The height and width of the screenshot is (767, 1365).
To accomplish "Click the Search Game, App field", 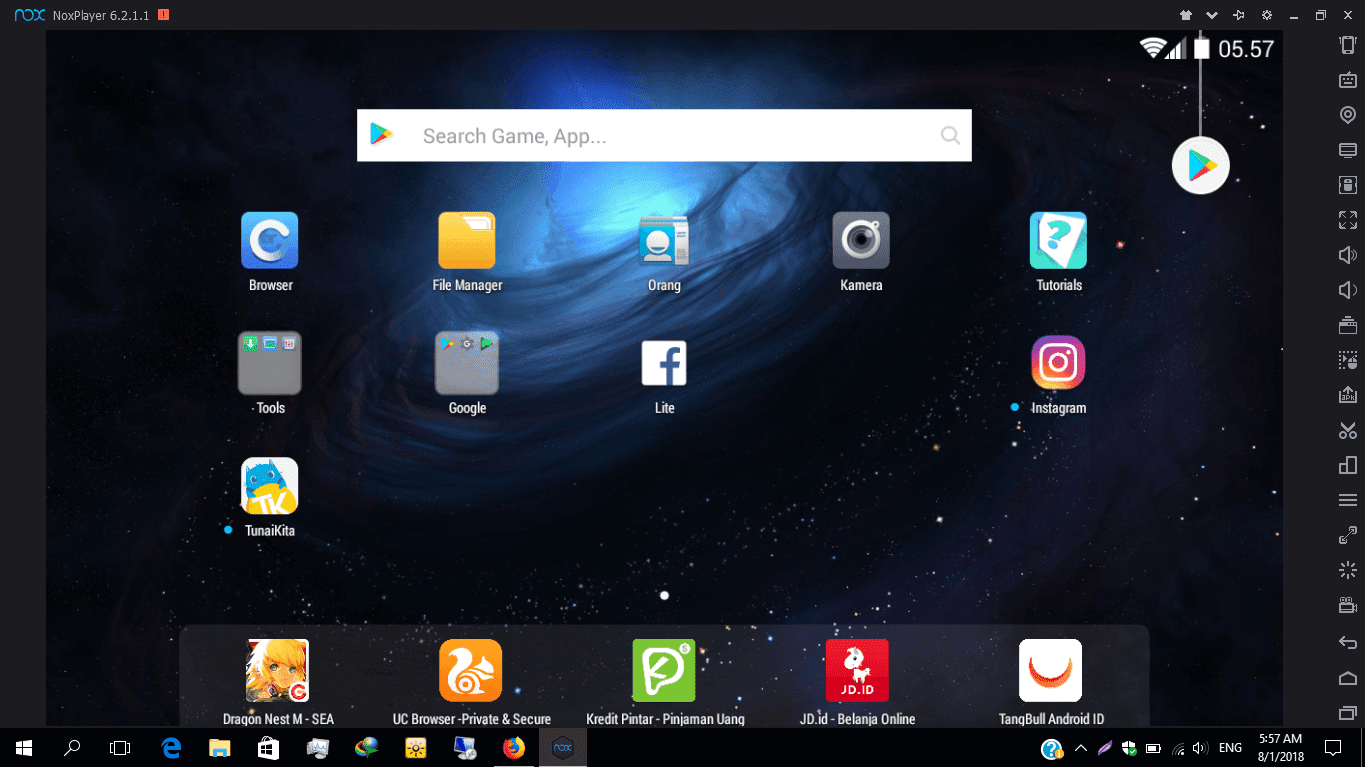I will pyautogui.click(x=664, y=135).
